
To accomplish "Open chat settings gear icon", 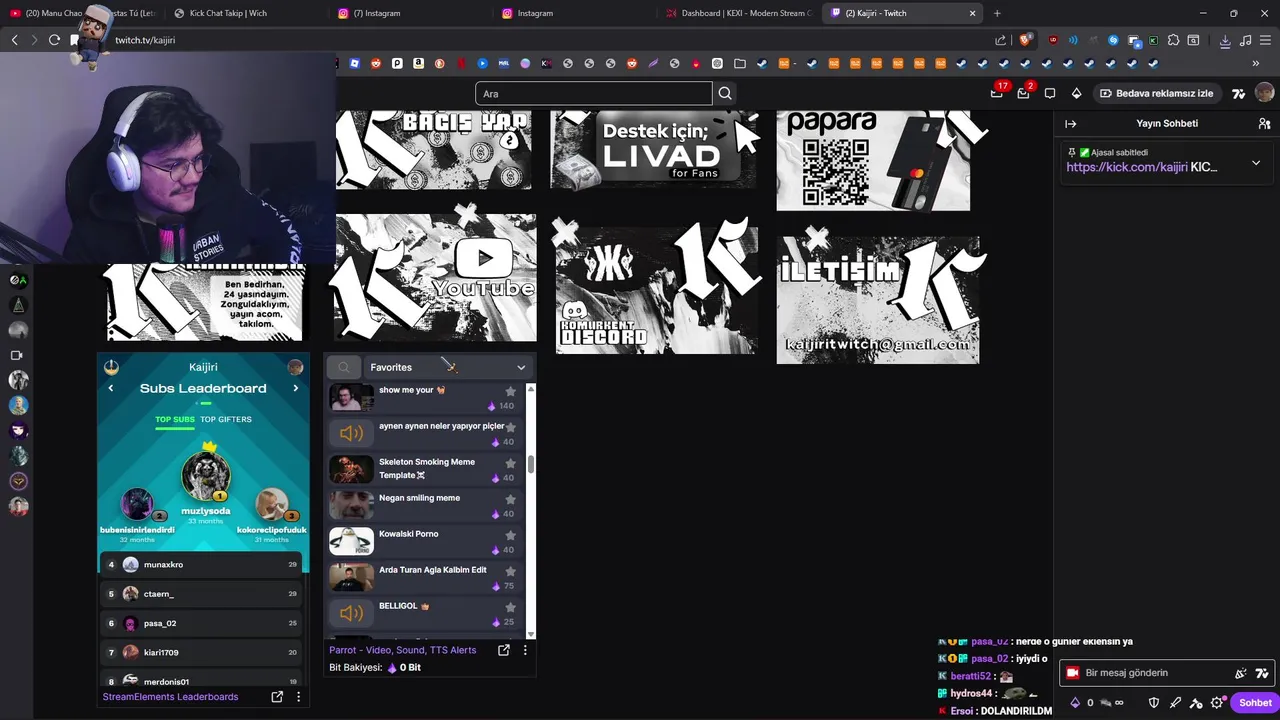I will click(1217, 703).
